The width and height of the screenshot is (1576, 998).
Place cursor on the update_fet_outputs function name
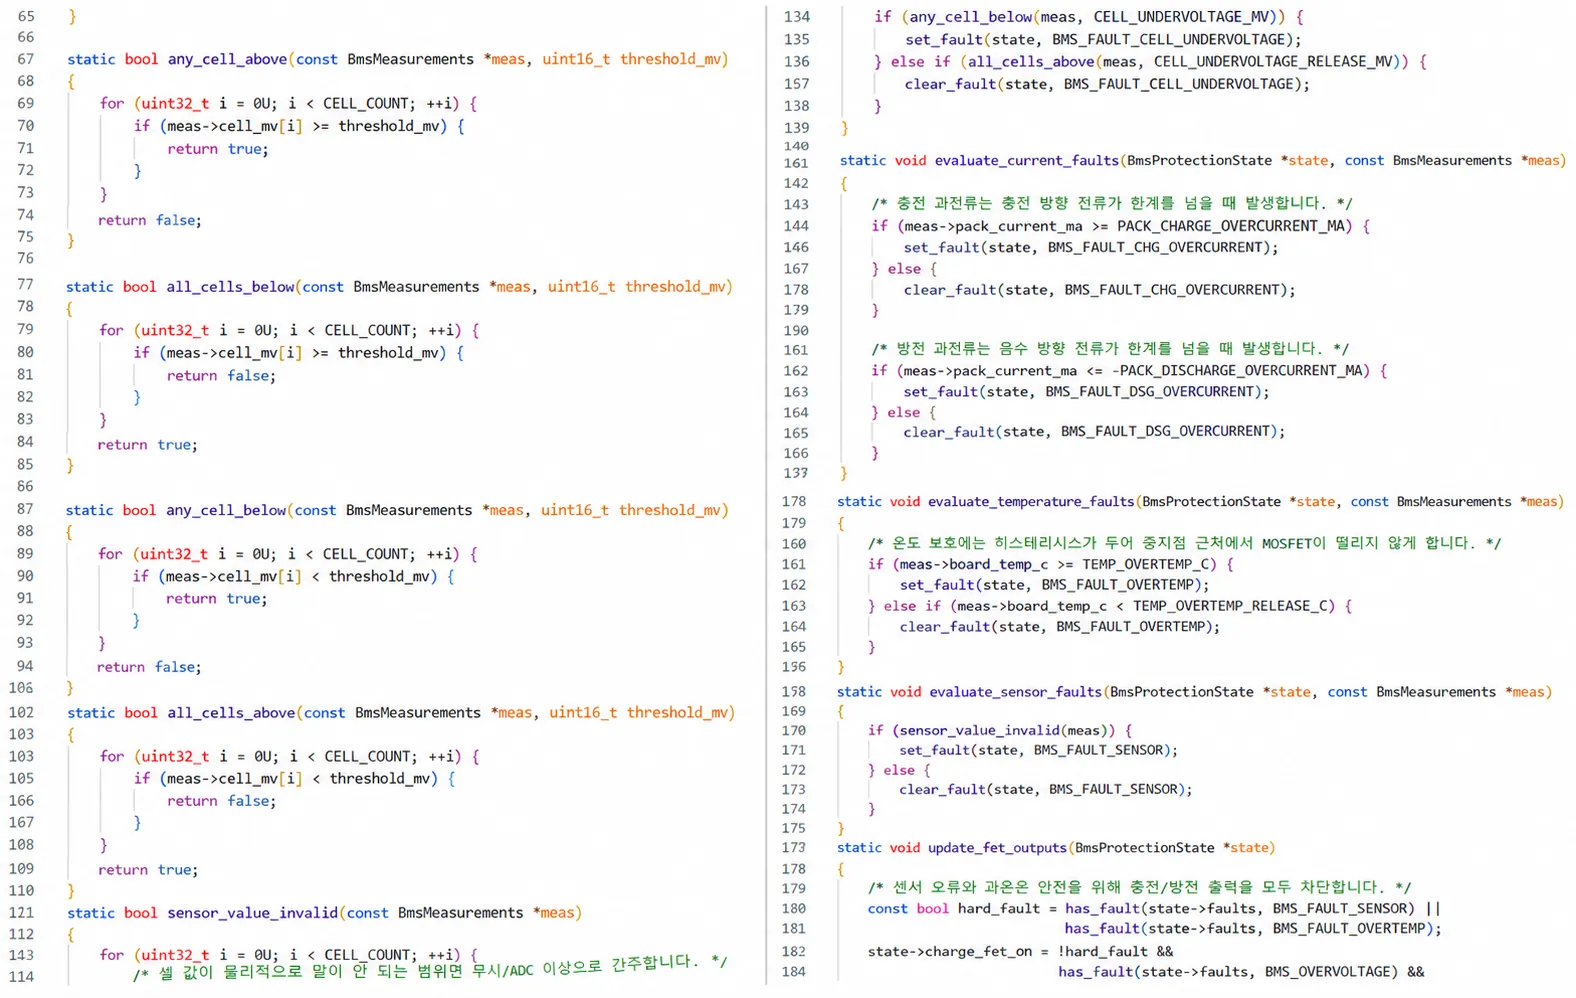[997, 848]
